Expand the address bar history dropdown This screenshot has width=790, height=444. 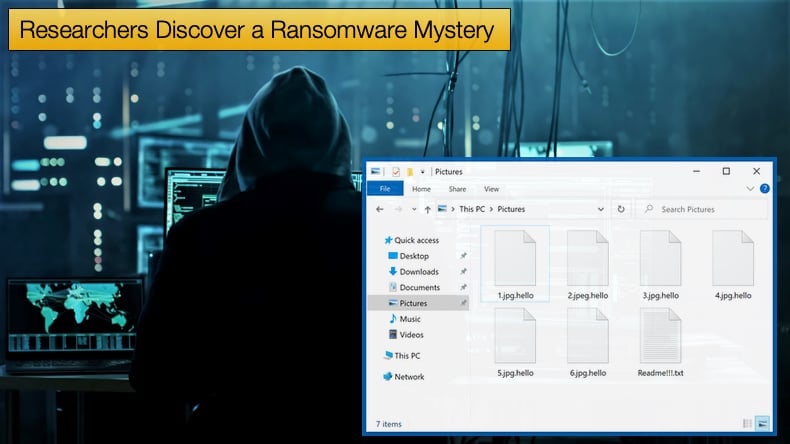point(601,209)
